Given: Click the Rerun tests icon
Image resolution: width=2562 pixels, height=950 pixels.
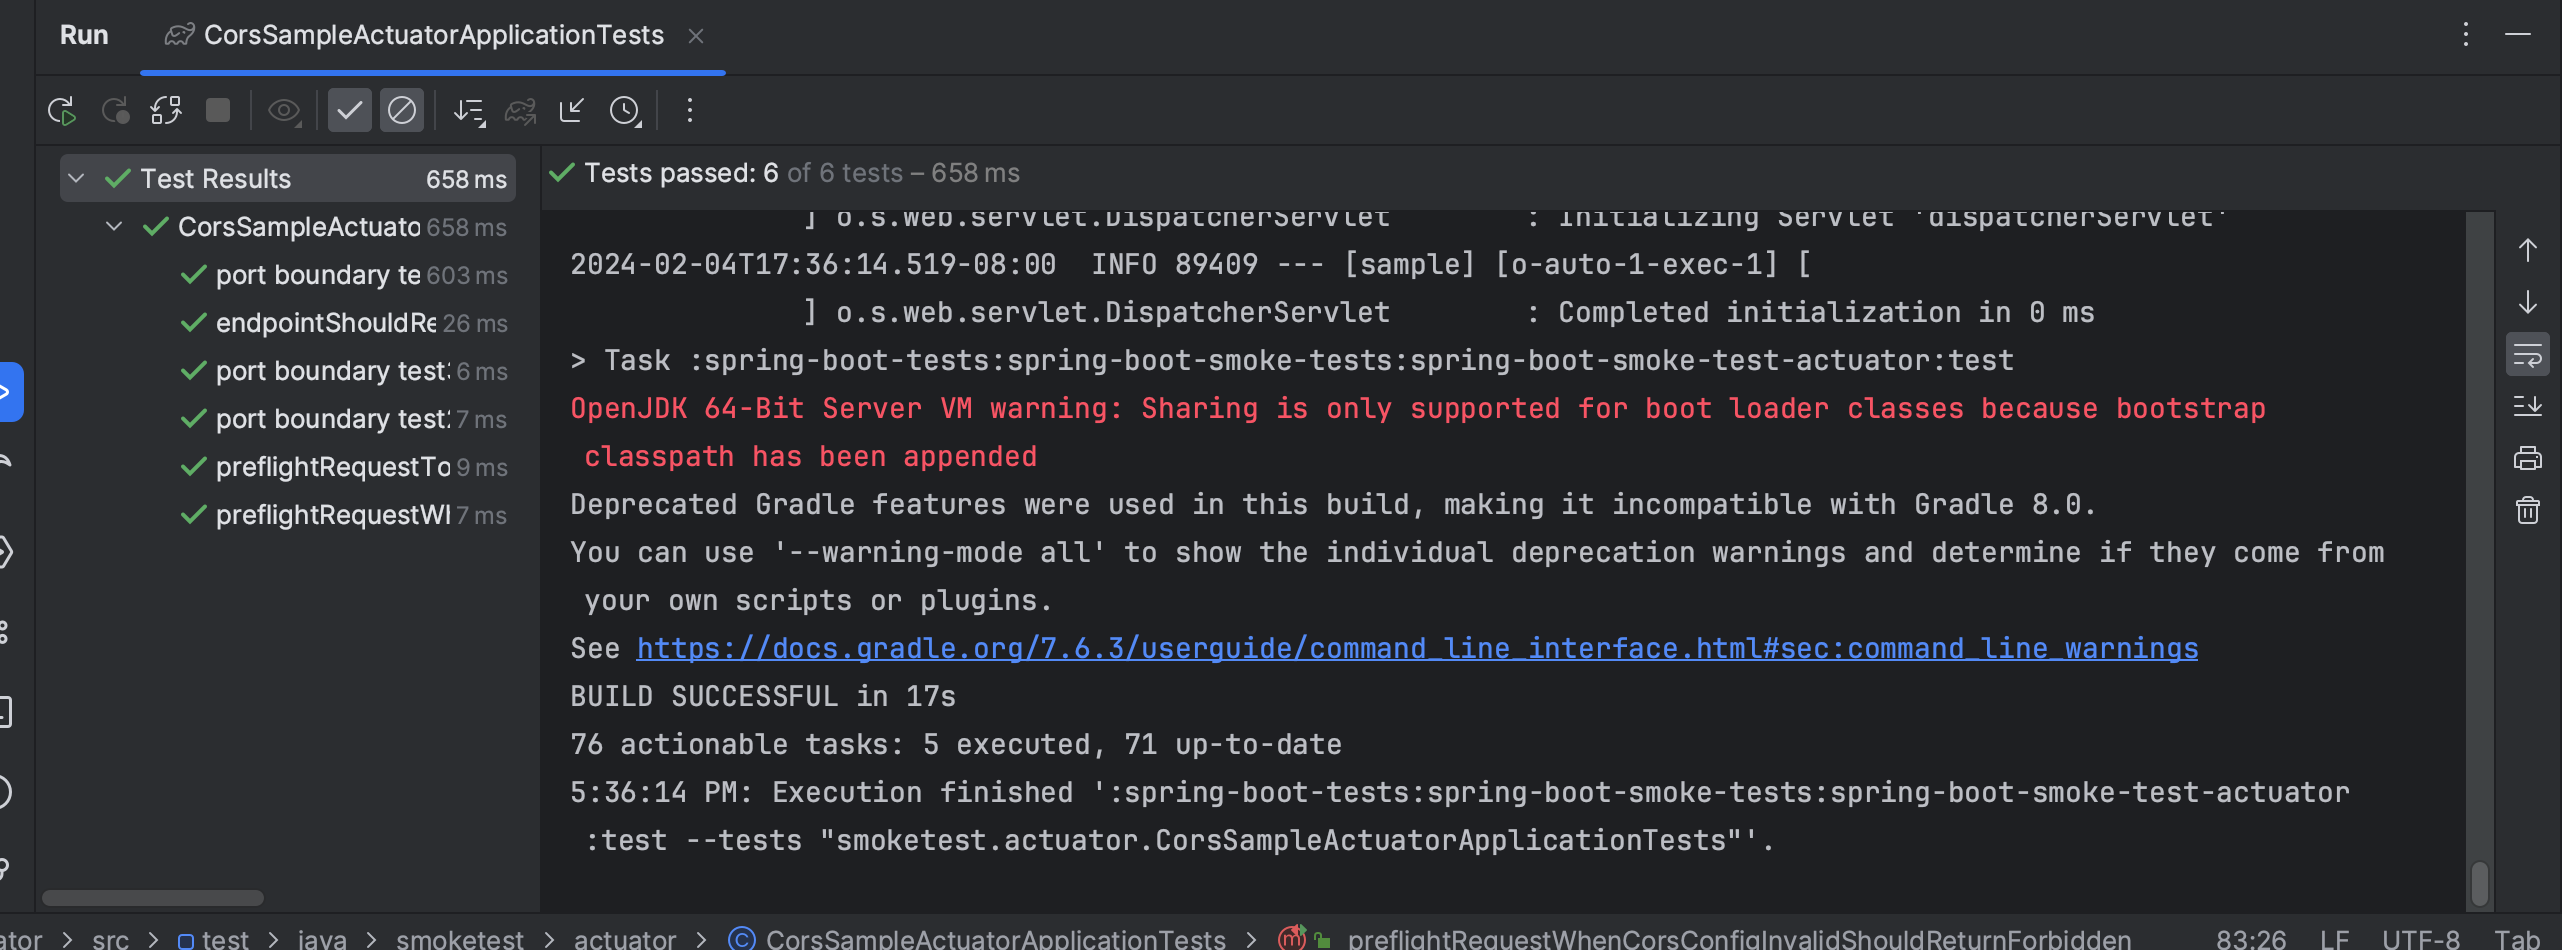Looking at the screenshot, I should [62, 111].
